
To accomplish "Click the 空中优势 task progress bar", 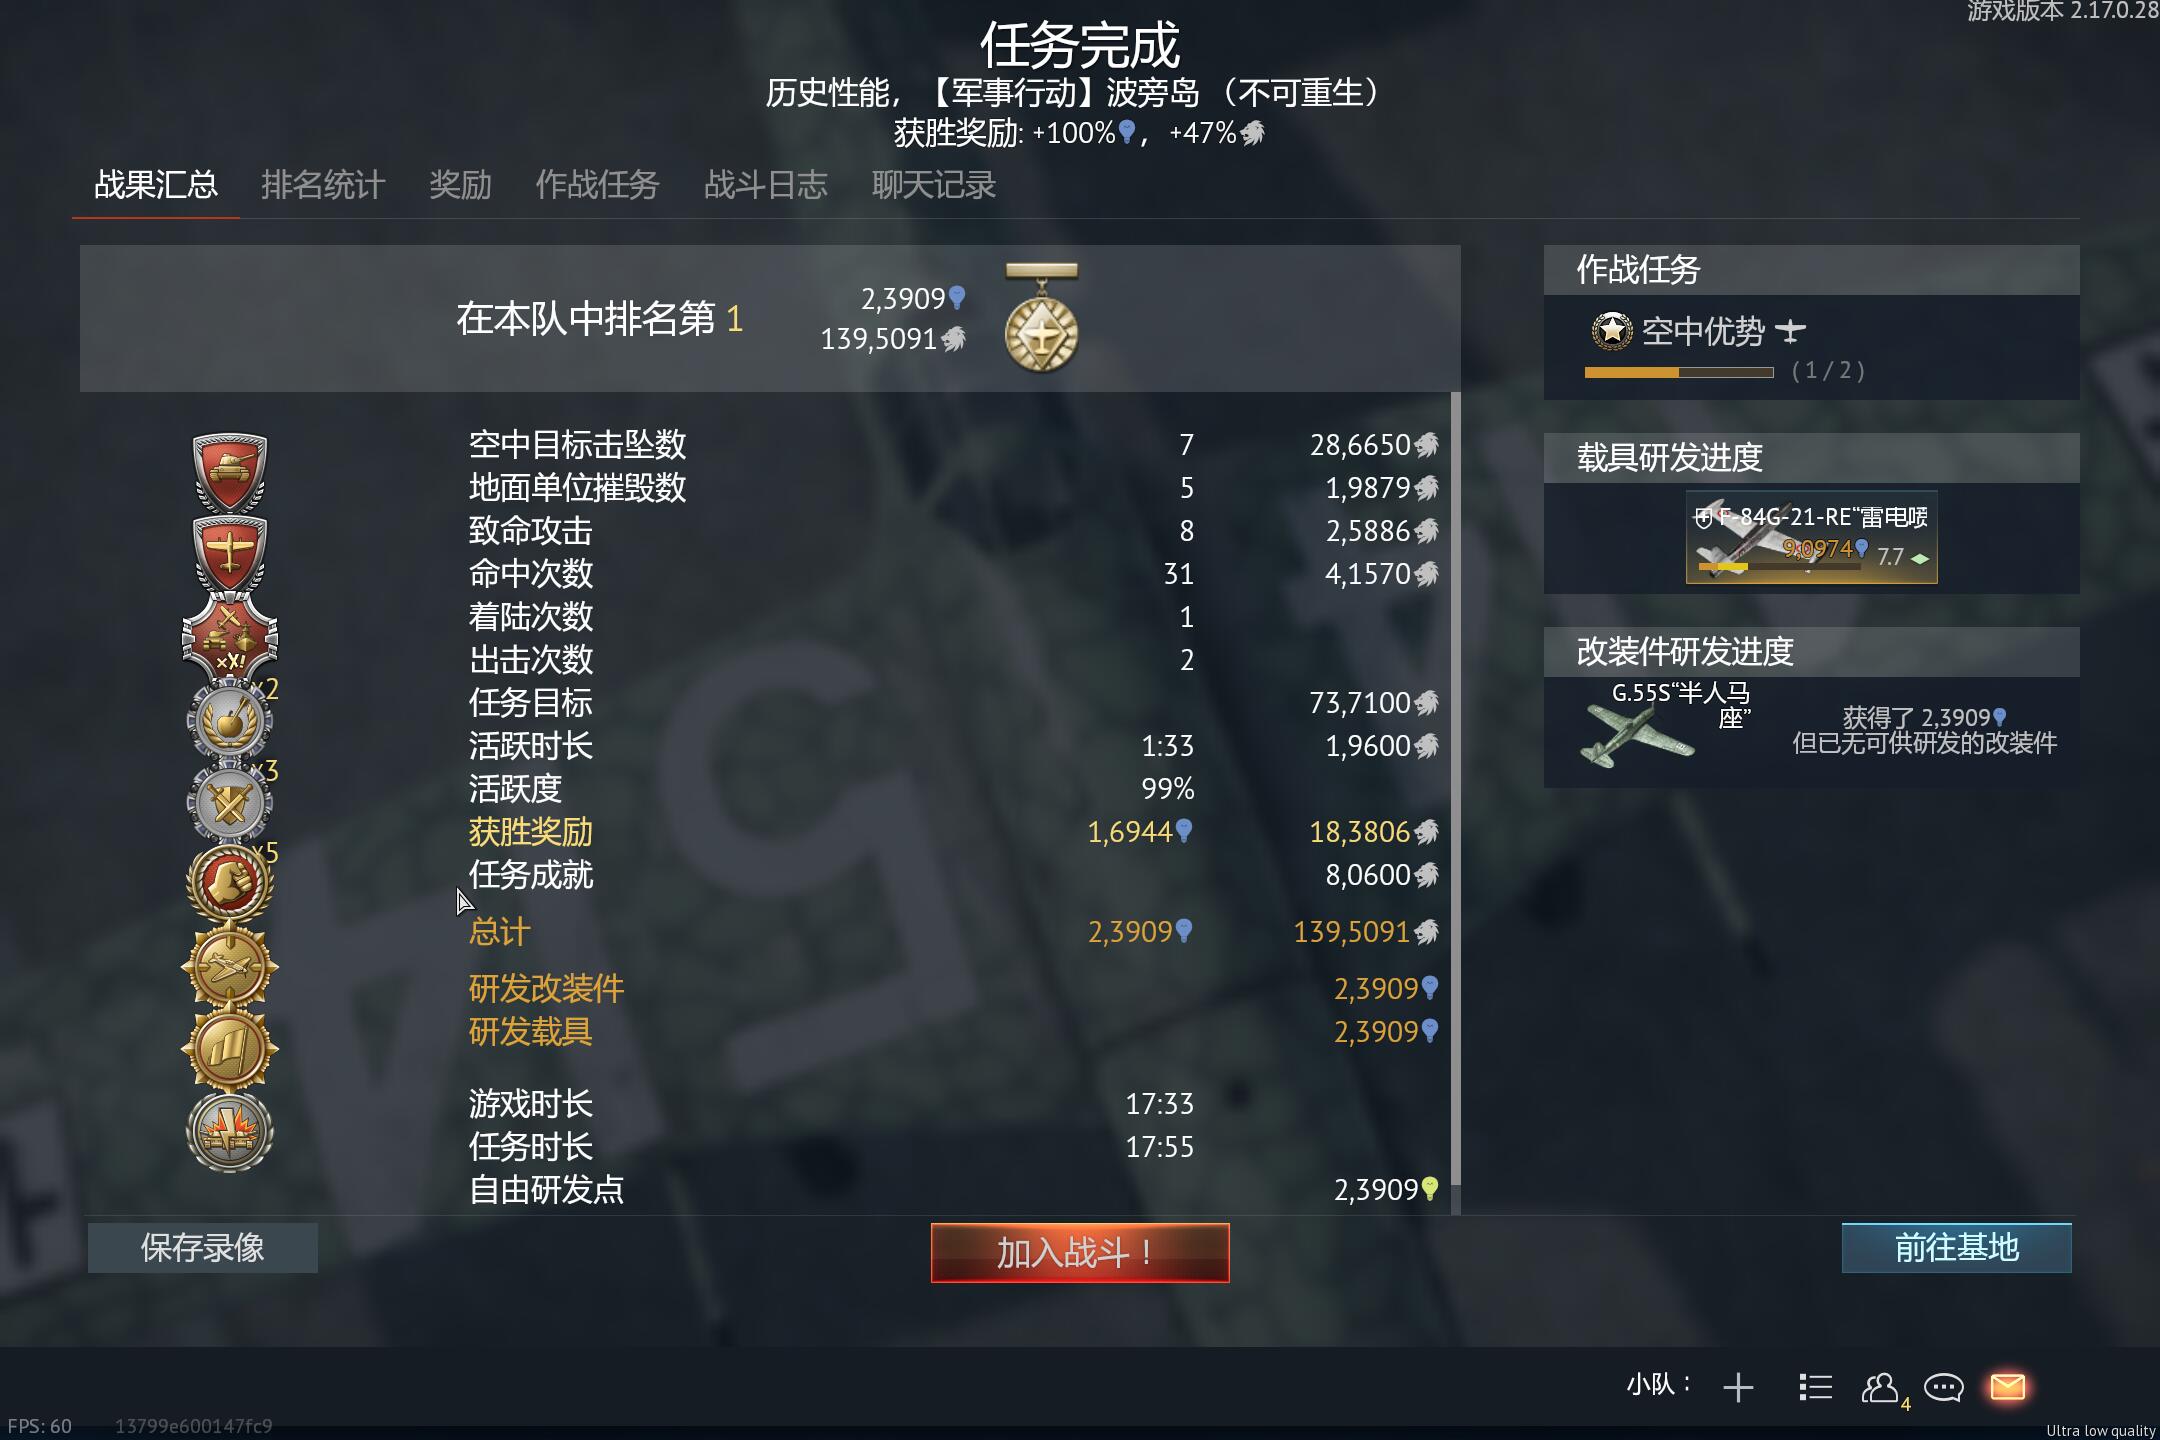I will (x=1679, y=372).
